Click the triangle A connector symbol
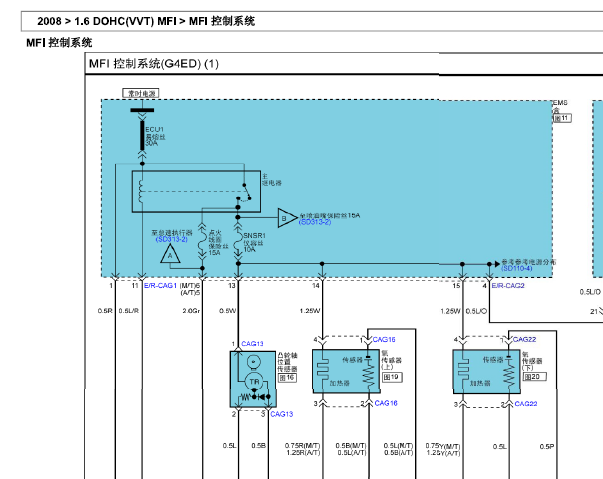This screenshot has height=479, width=603. [170, 255]
